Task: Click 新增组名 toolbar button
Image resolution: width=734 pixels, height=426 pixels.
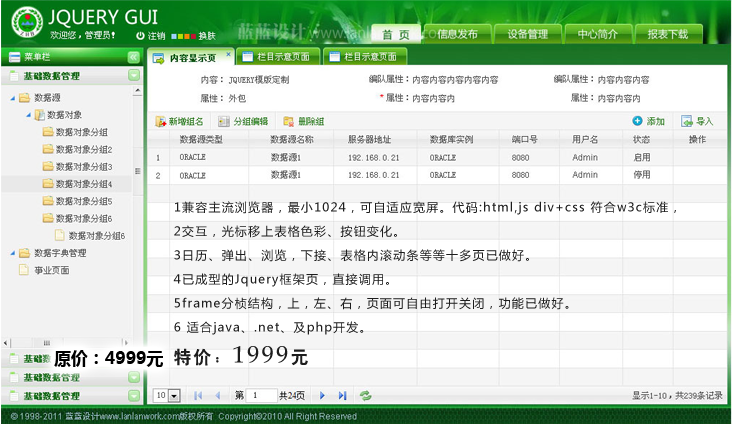Action: coord(180,122)
